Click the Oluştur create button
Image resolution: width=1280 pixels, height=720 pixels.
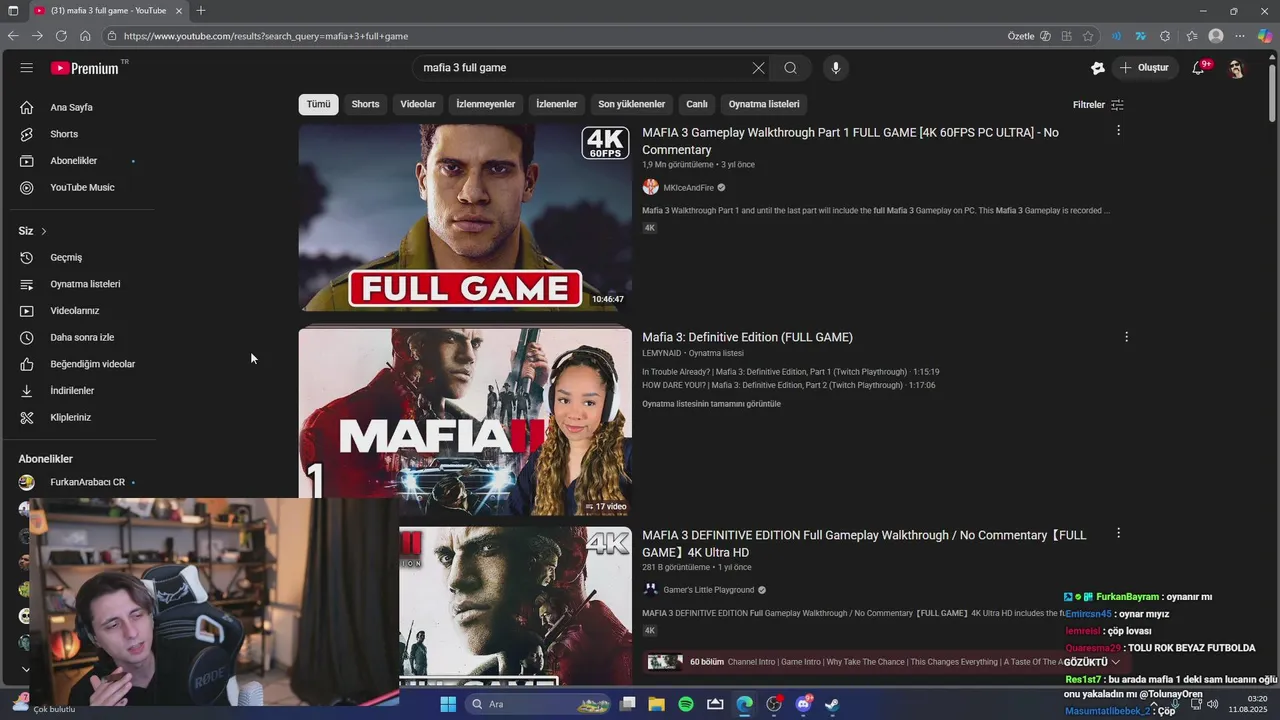pyautogui.click(x=1143, y=68)
